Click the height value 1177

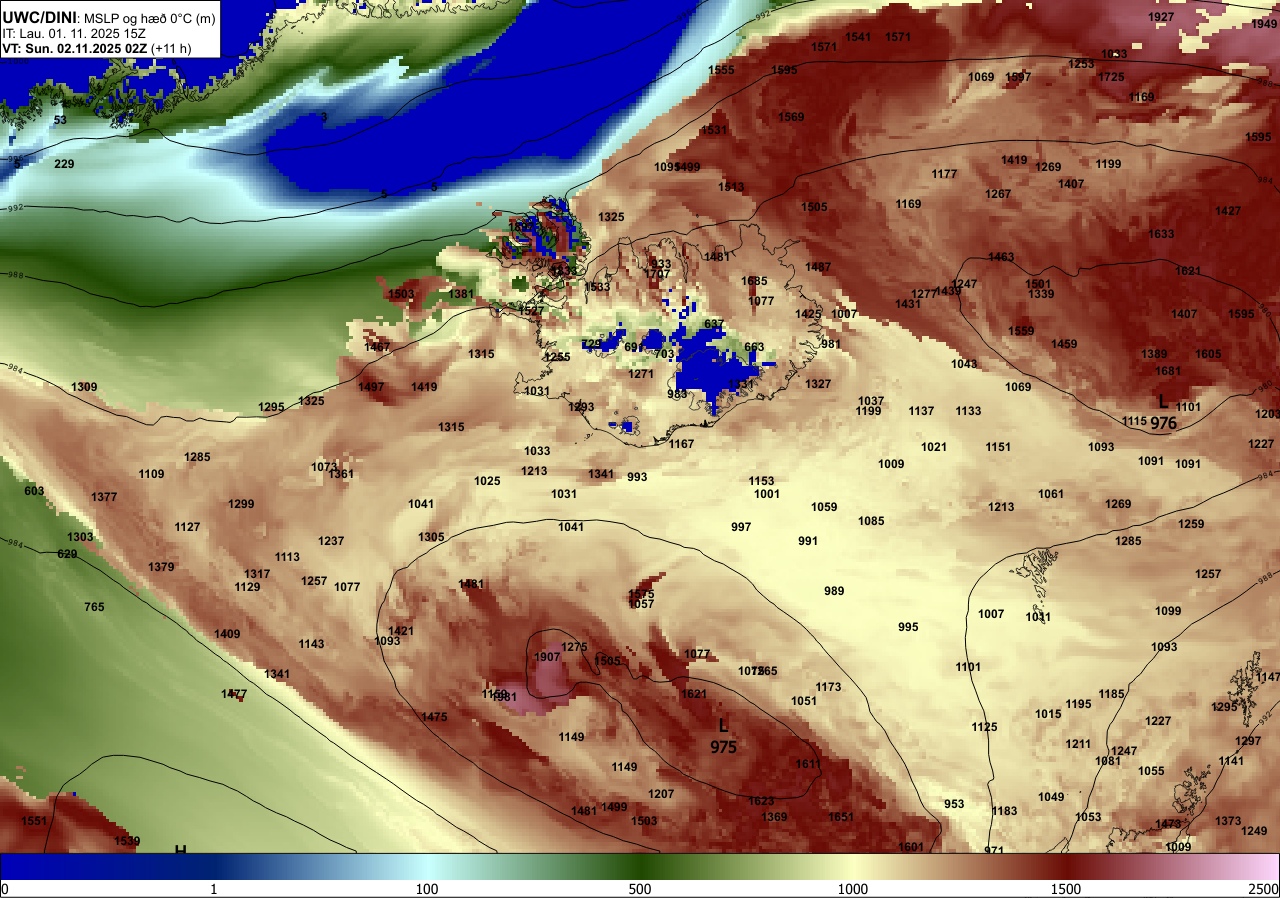tap(944, 174)
